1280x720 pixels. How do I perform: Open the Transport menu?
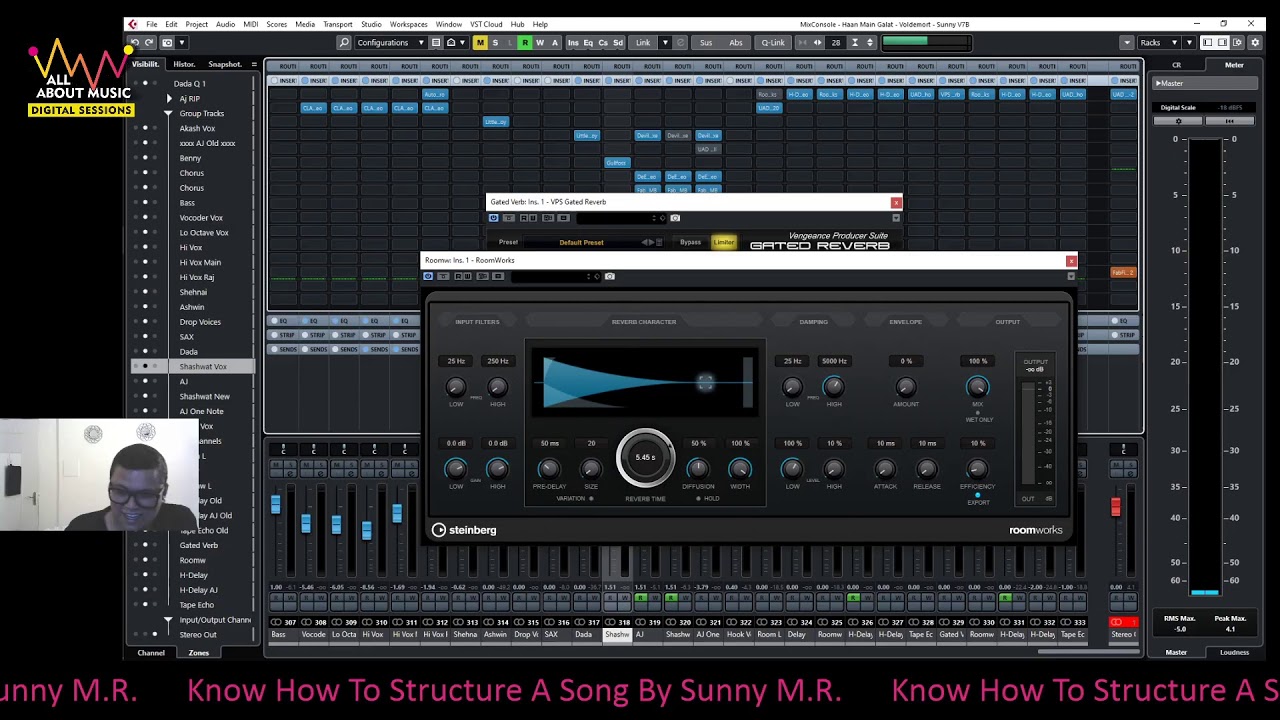337,24
